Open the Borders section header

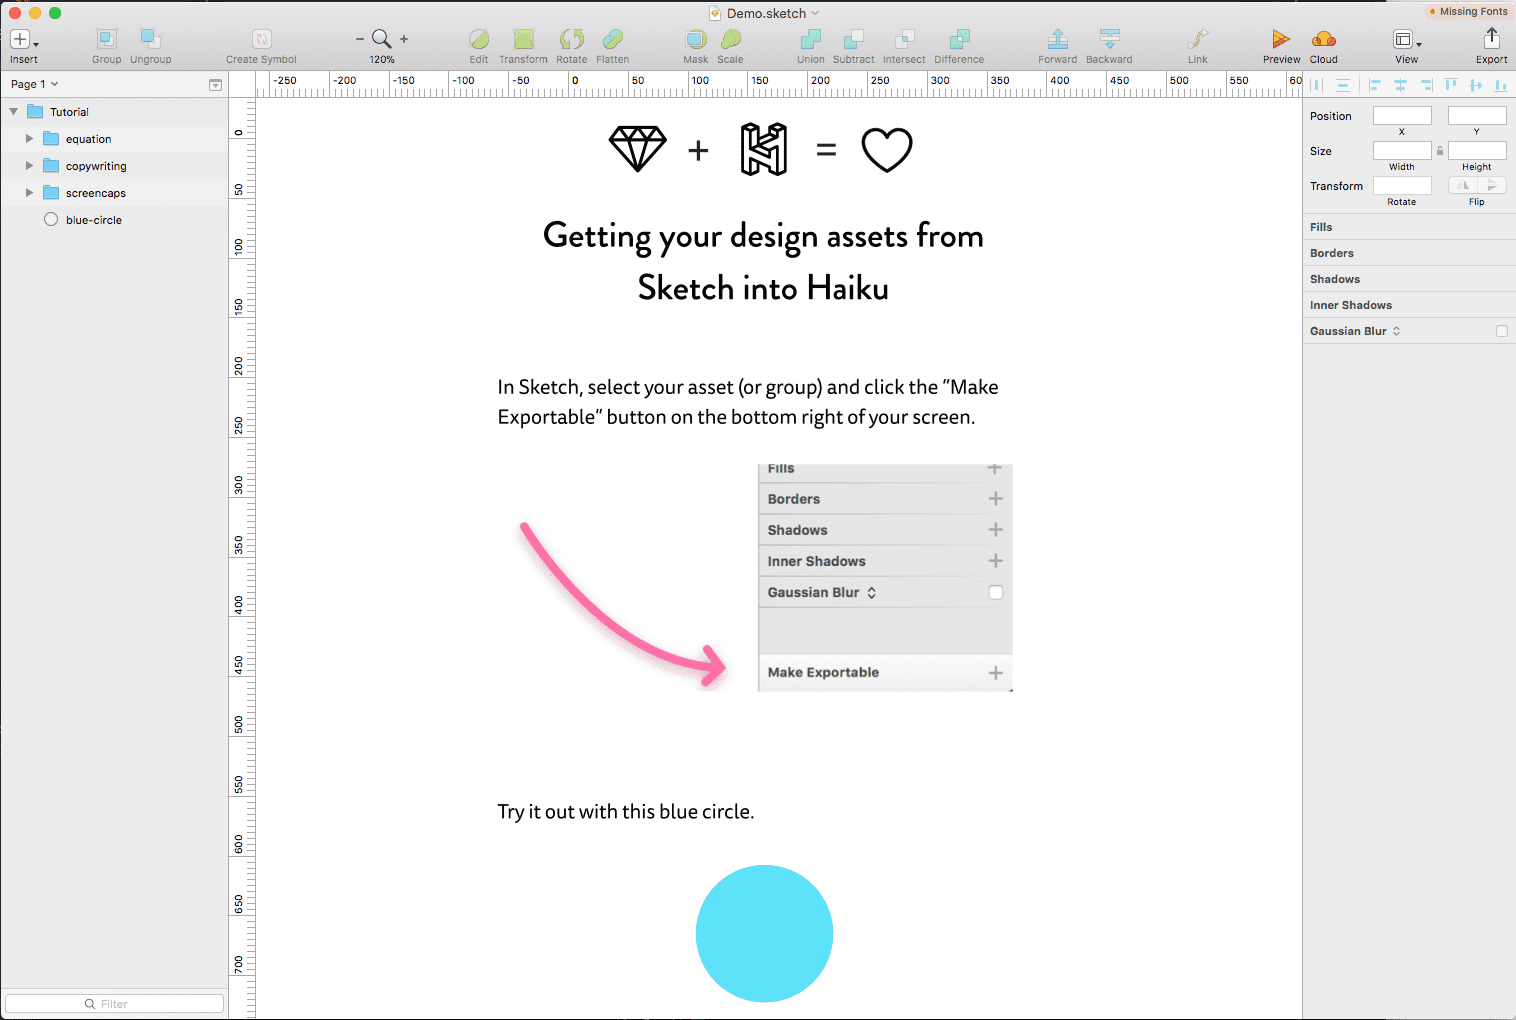(1409, 253)
